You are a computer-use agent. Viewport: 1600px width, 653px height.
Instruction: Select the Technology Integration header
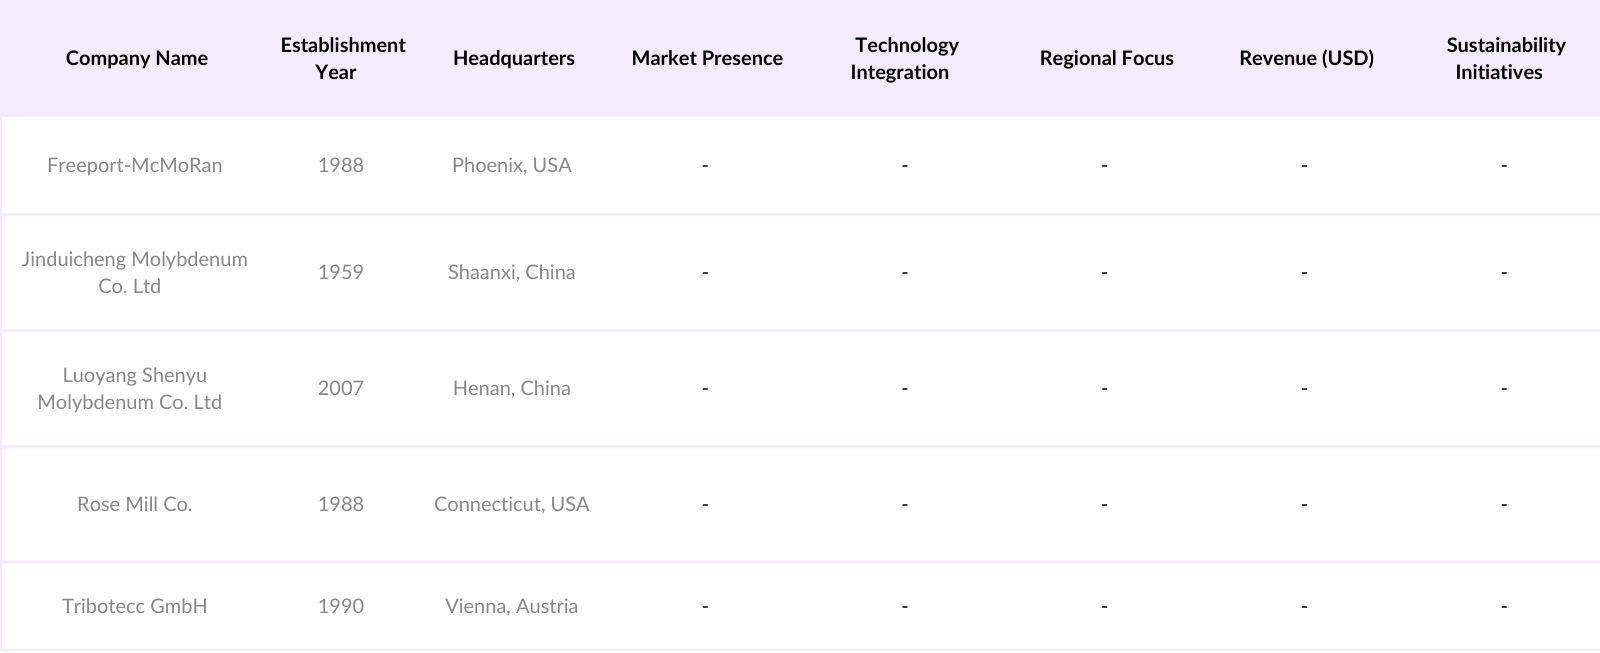click(905, 58)
